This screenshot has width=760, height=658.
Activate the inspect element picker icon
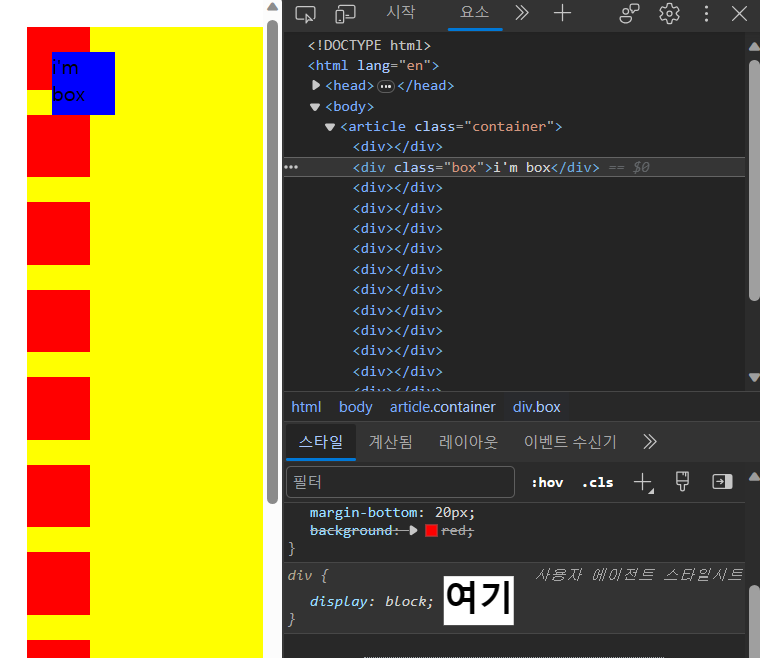click(x=305, y=14)
